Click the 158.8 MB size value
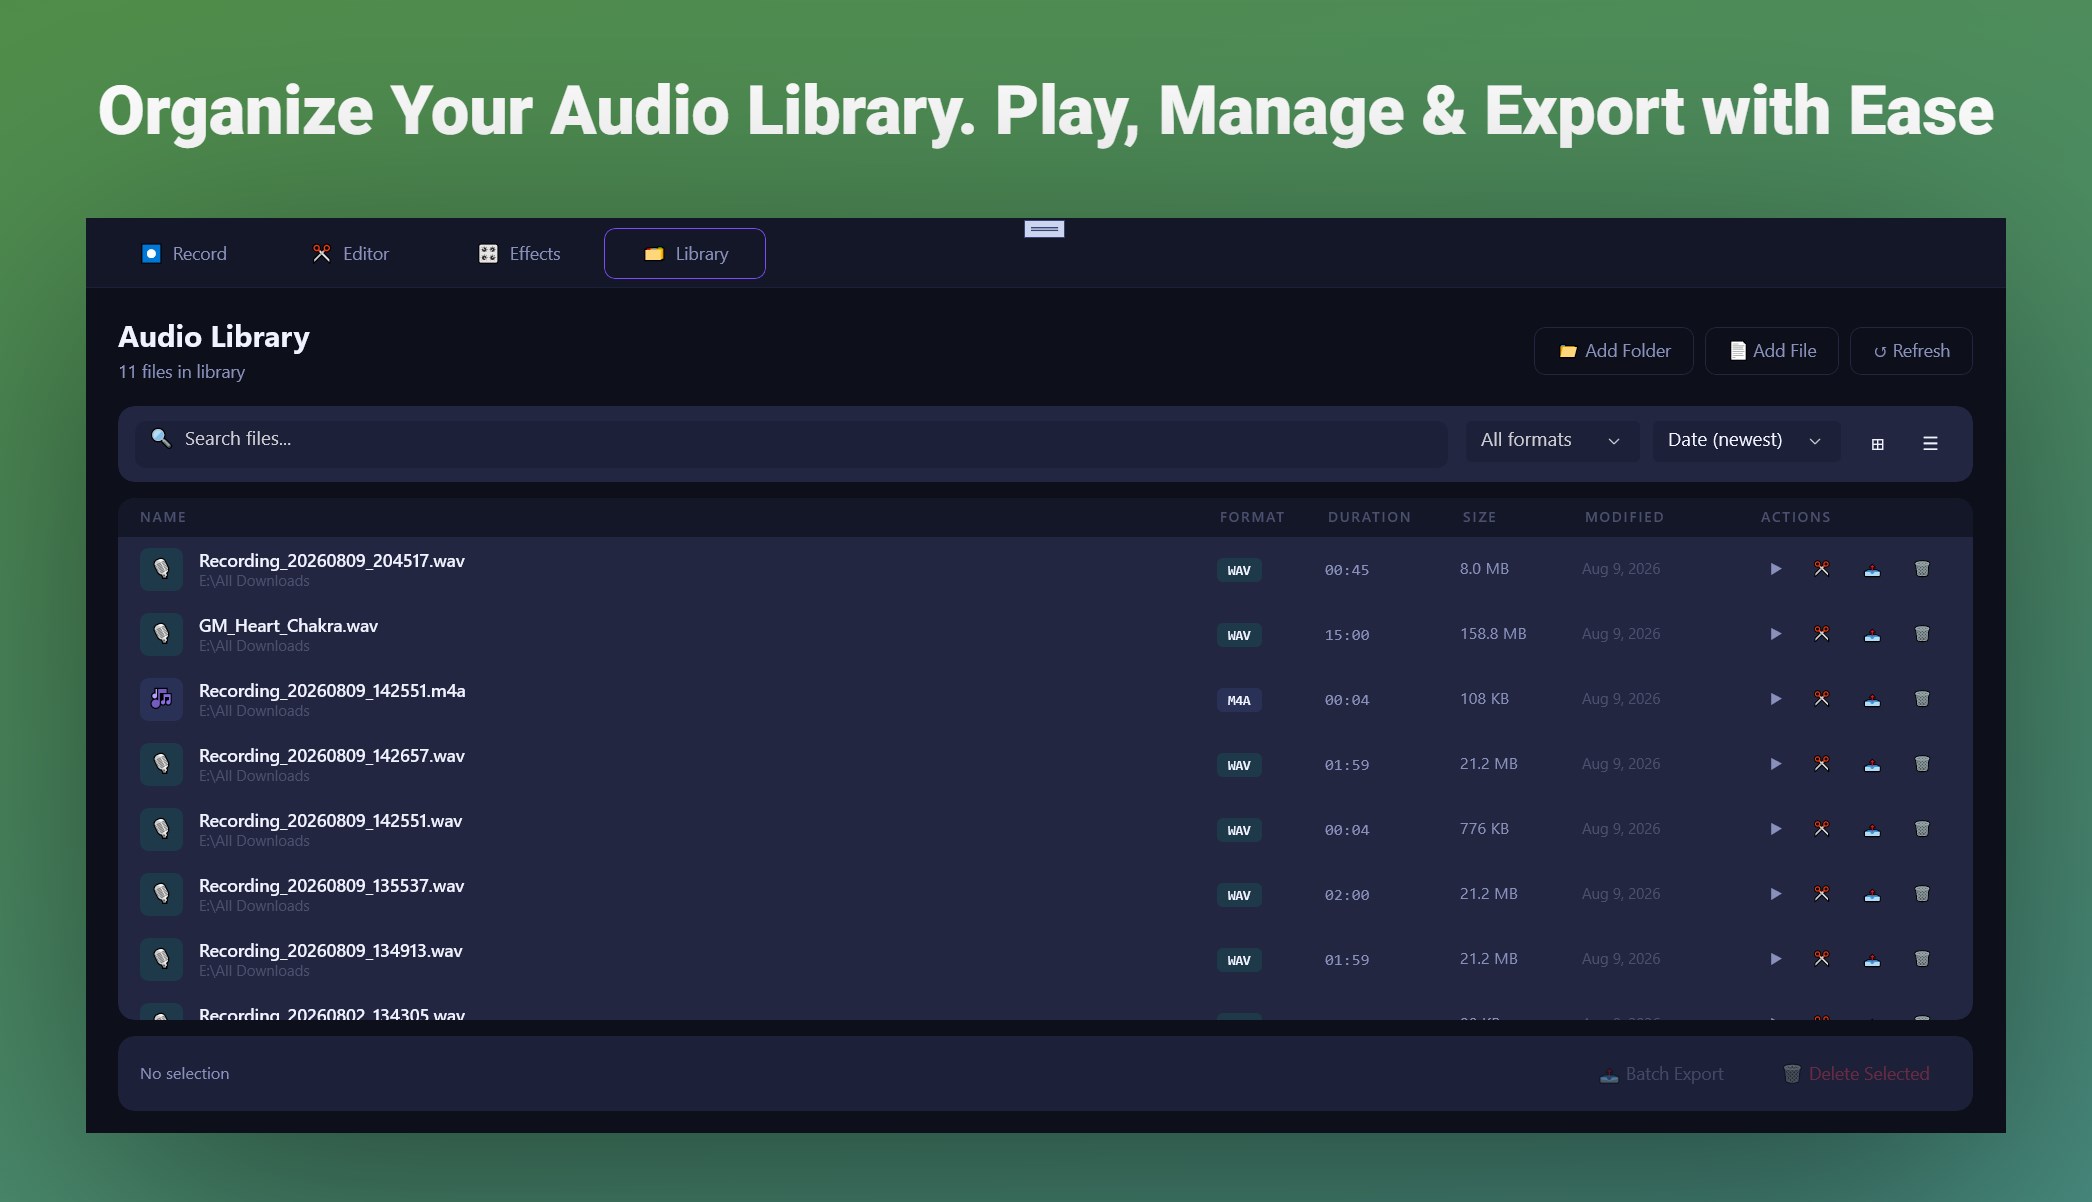Screen dimensions: 2092x1202 (1493, 634)
